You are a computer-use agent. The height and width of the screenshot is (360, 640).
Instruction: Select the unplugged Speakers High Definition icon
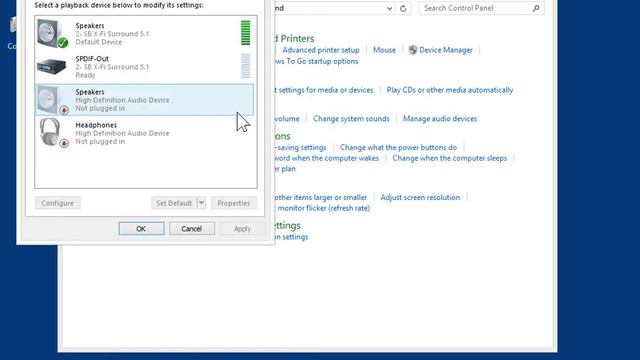click(x=53, y=100)
